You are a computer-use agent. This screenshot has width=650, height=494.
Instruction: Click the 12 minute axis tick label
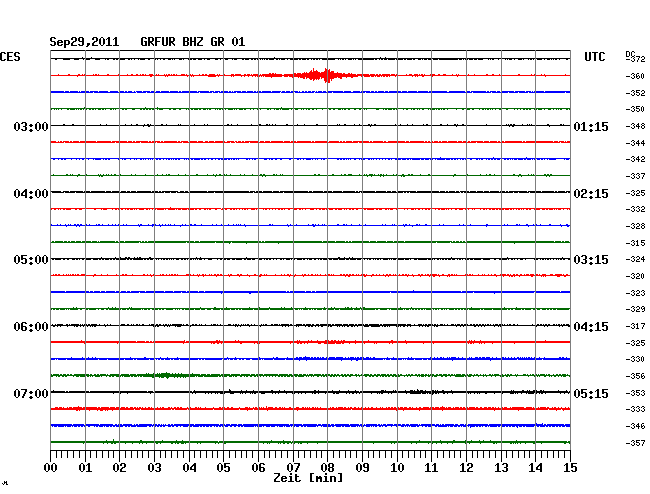(x=466, y=467)
